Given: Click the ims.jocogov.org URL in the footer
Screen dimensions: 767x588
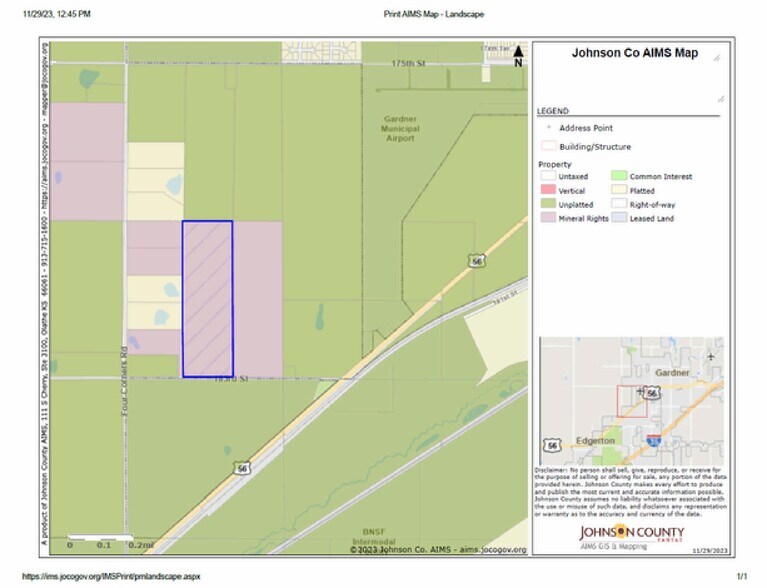Looking at the screenshot, I should coord(111,576).
